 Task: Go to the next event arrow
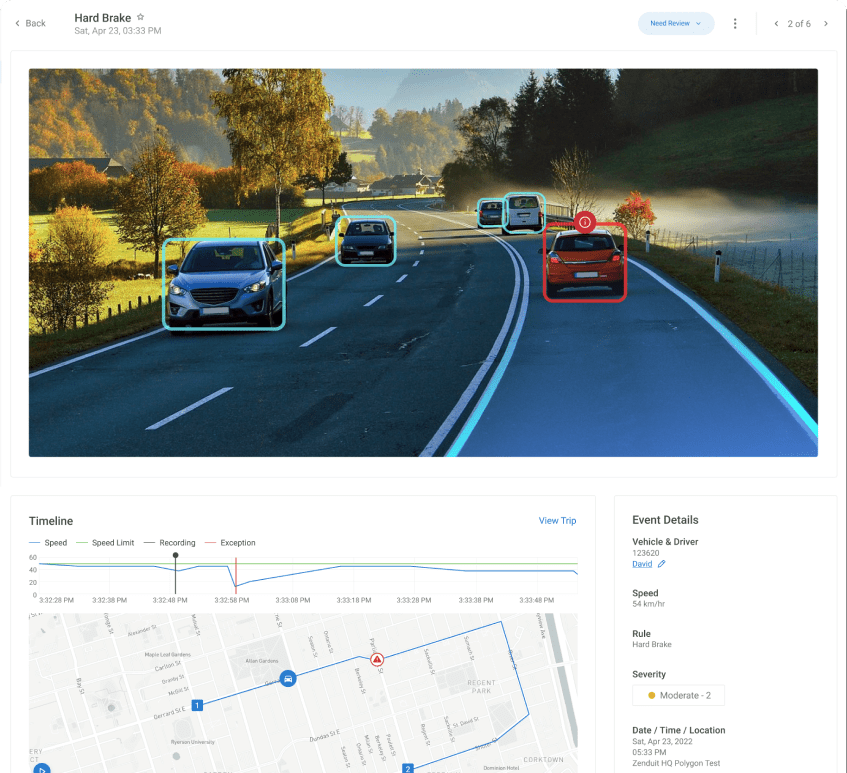[x=825, y=23]
